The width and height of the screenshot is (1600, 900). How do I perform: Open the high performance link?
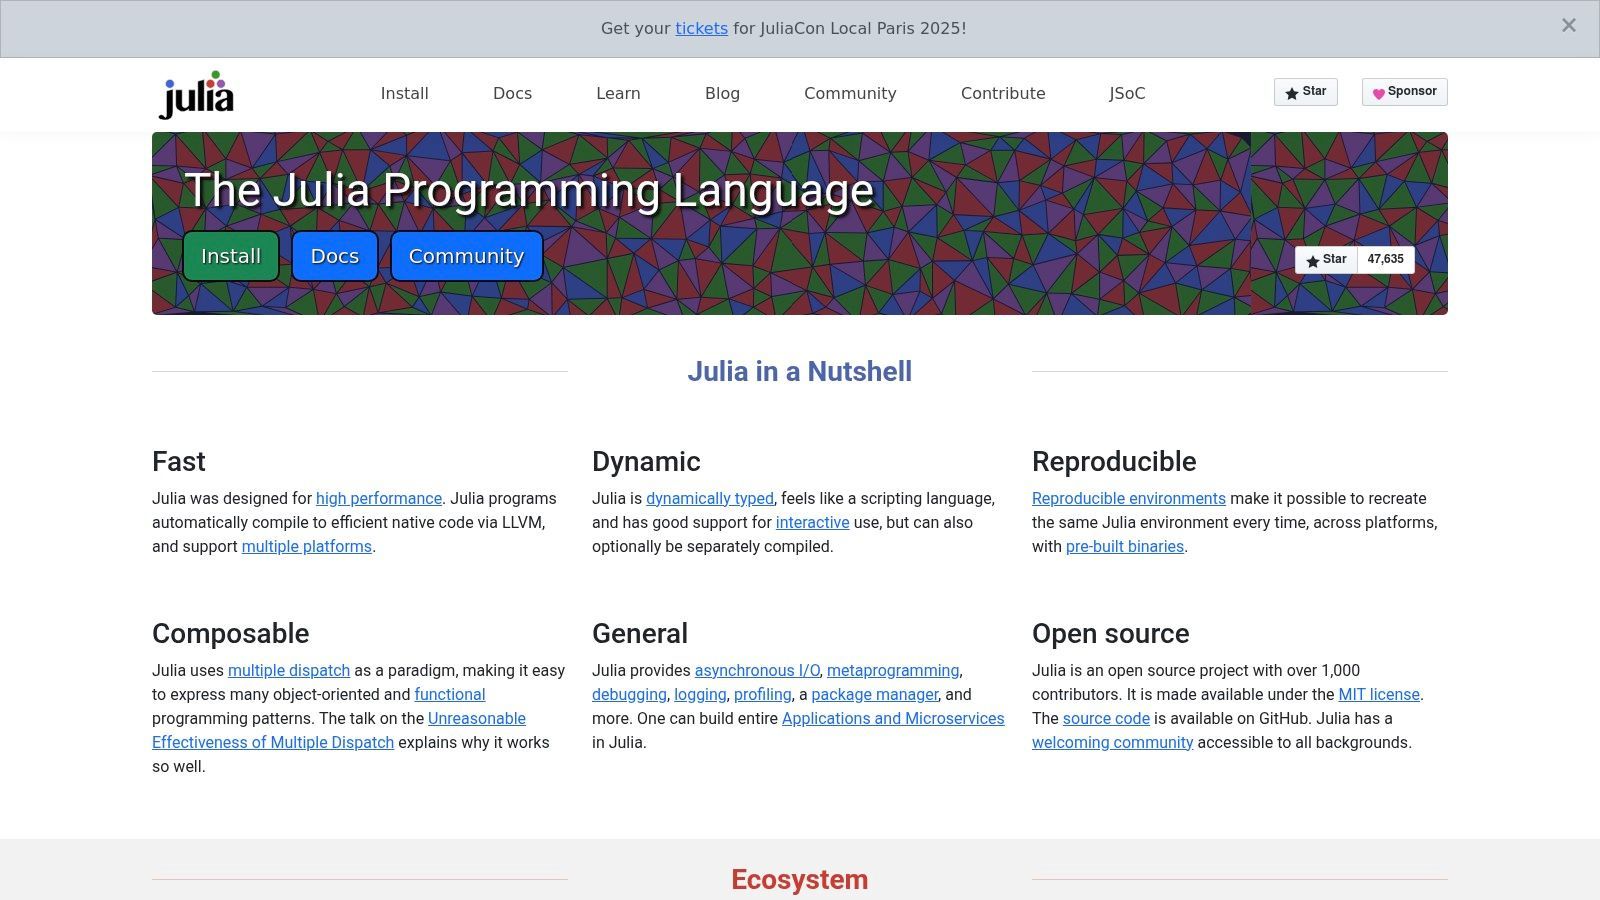point(379,498)
